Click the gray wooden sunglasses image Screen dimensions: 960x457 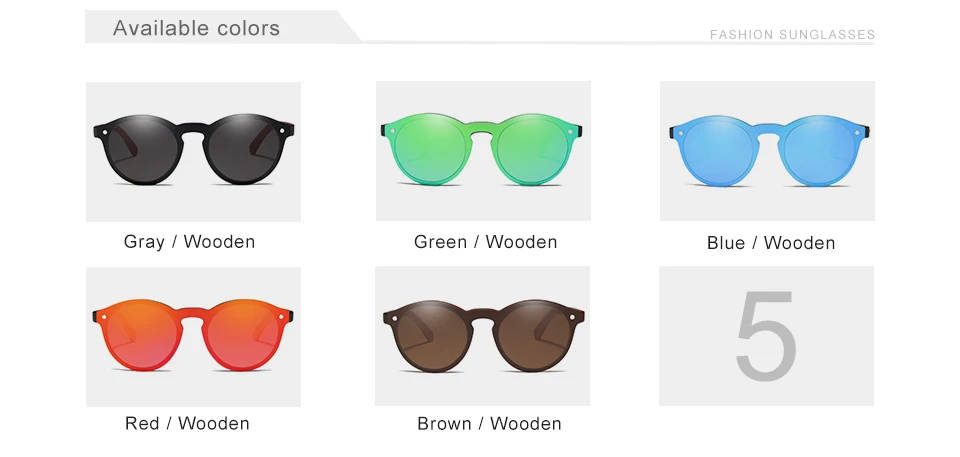point(193,152)
